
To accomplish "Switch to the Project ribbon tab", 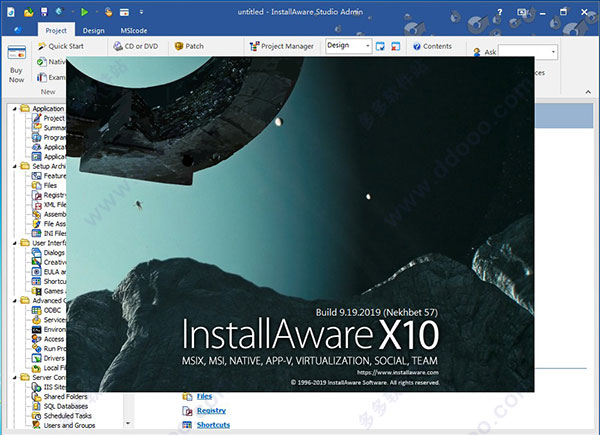I will 56,30.
